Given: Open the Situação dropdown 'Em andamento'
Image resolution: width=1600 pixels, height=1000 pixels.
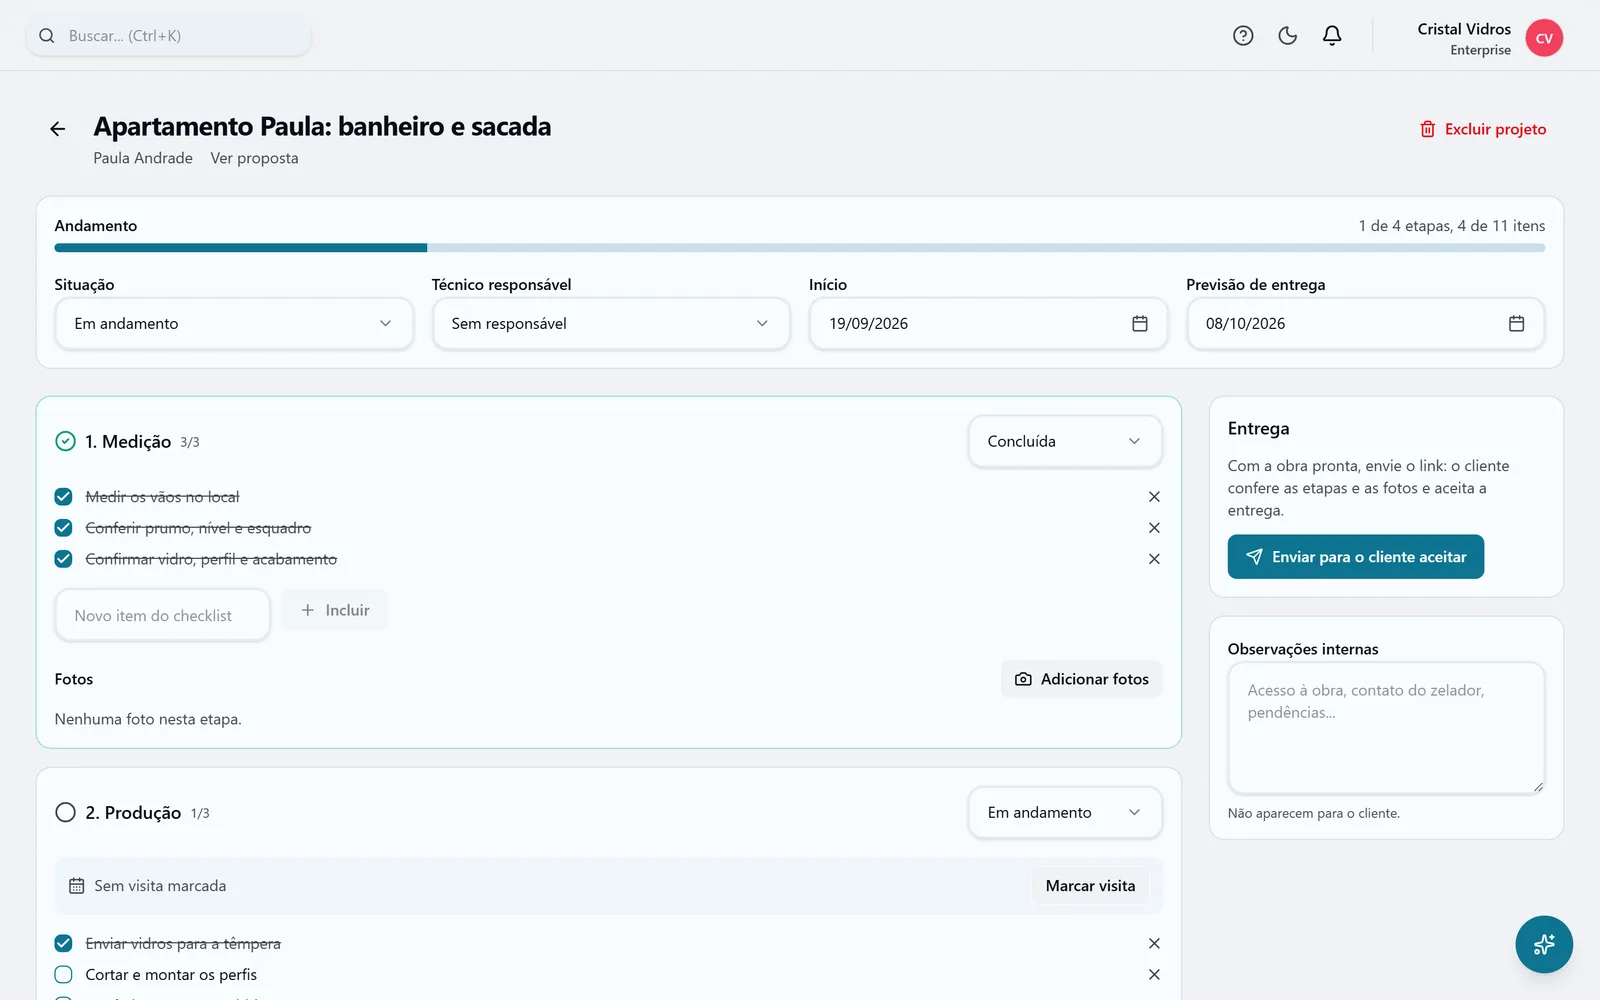Looking at the screenshot, I should pyautogui.click(x=234, y=324).
